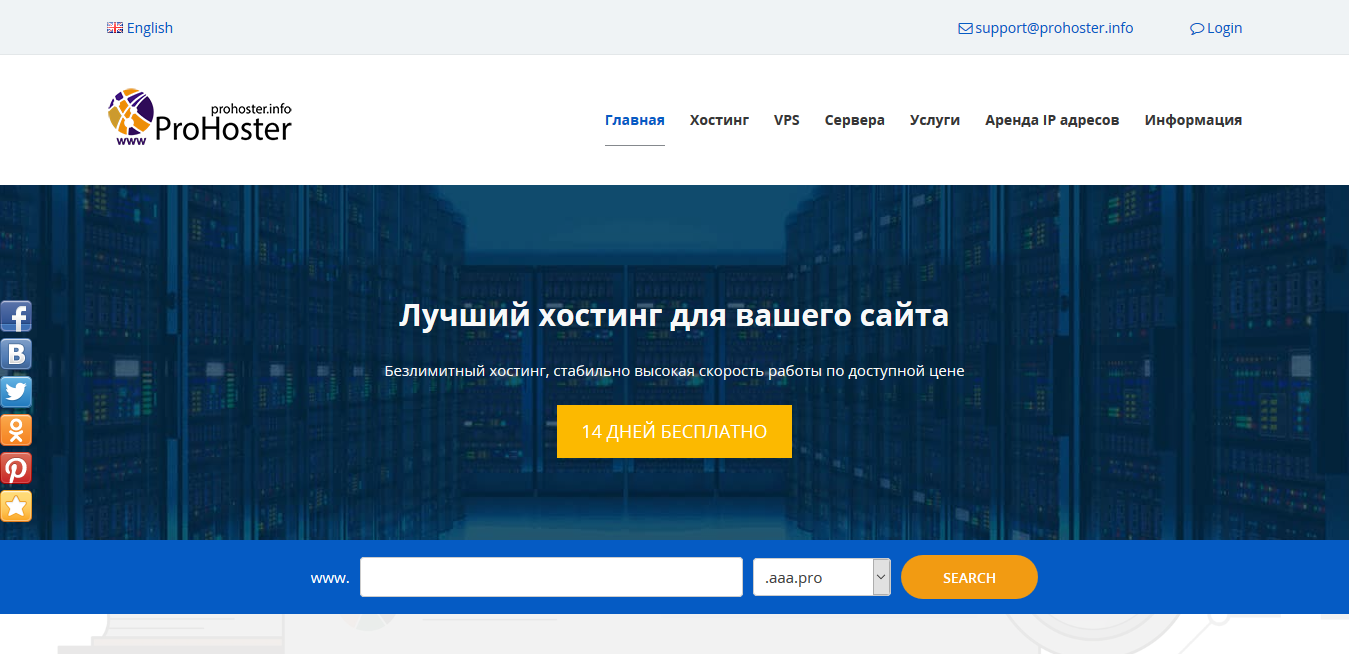Open the Главная menu item

[634, 120]
